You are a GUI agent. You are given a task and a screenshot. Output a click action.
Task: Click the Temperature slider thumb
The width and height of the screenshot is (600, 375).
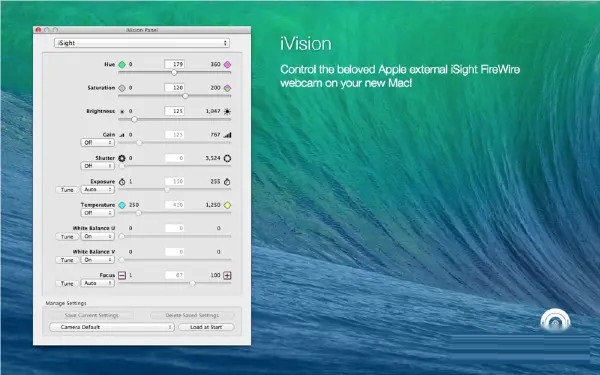pyautogui.click(x=139, y=213)
